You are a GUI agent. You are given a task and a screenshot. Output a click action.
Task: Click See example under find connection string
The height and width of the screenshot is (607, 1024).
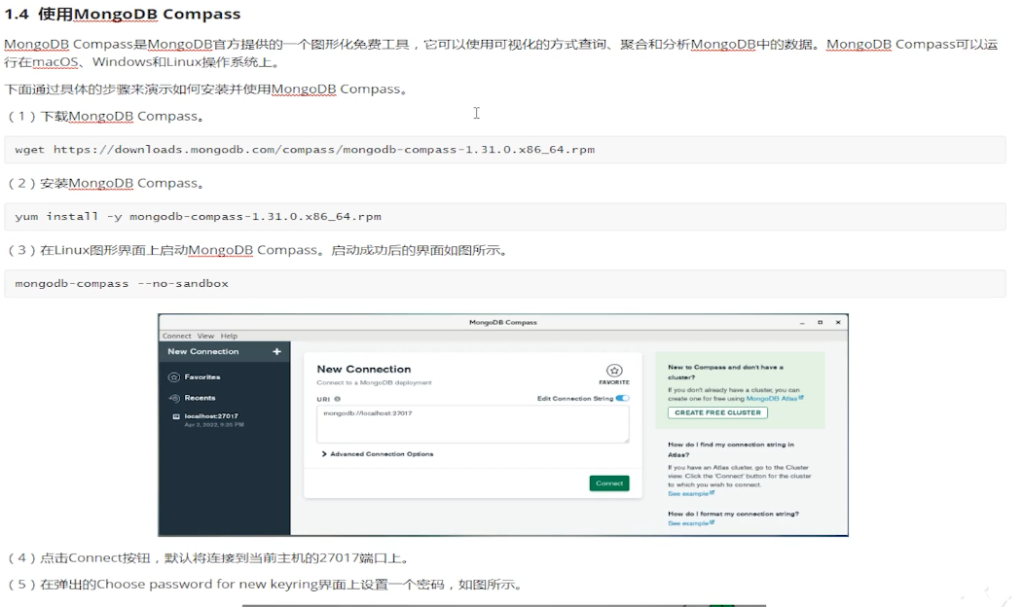(691, 494)
